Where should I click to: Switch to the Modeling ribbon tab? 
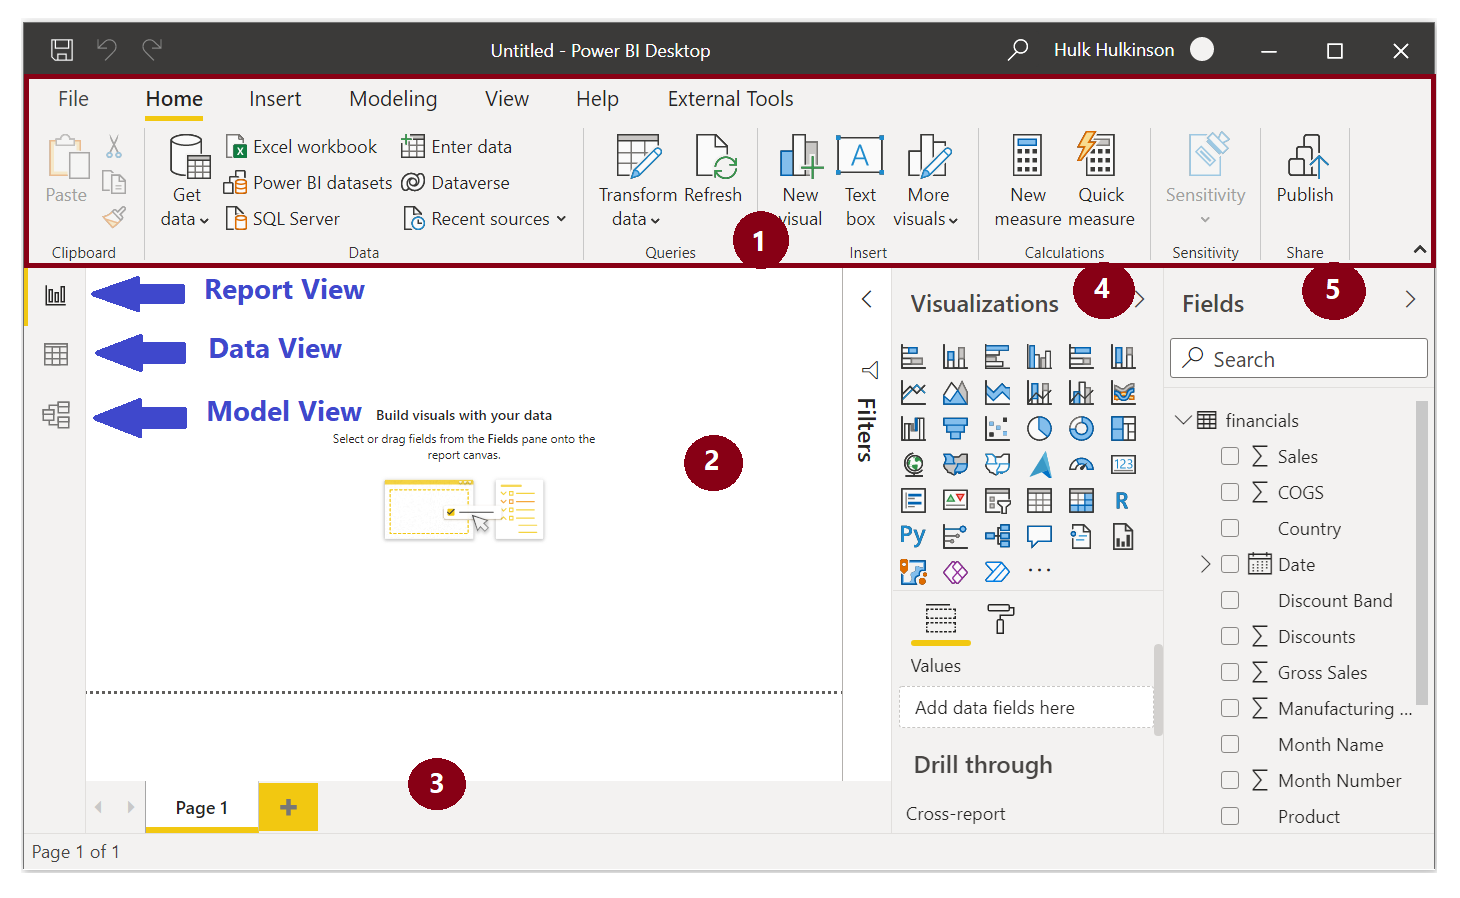(x=393, y=99)
